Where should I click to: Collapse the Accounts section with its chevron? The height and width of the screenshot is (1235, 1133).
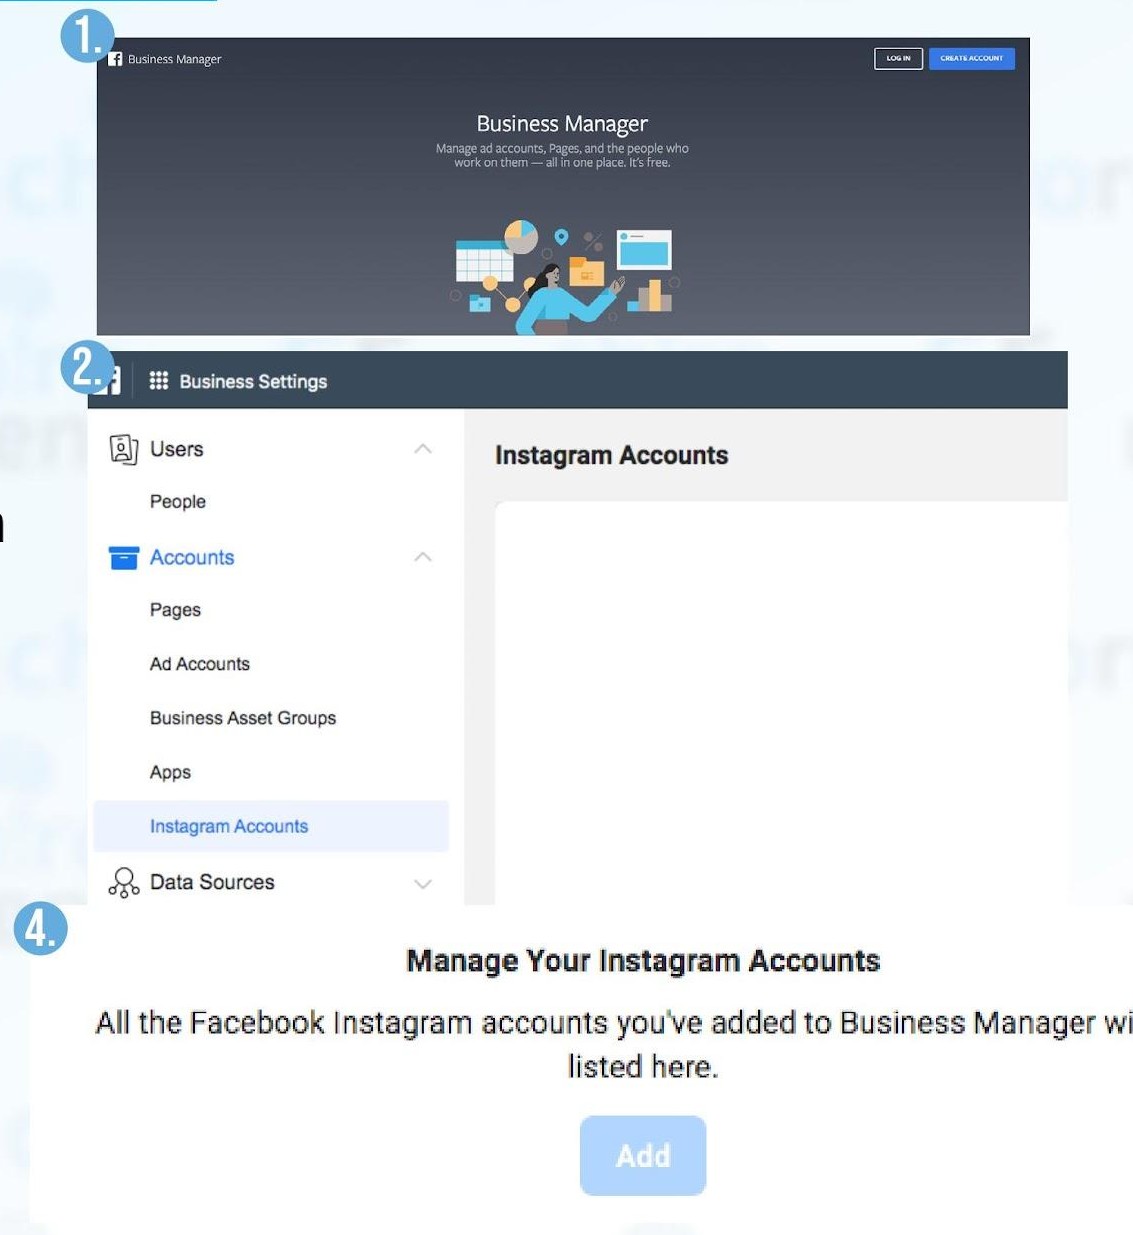coord(423,557)
